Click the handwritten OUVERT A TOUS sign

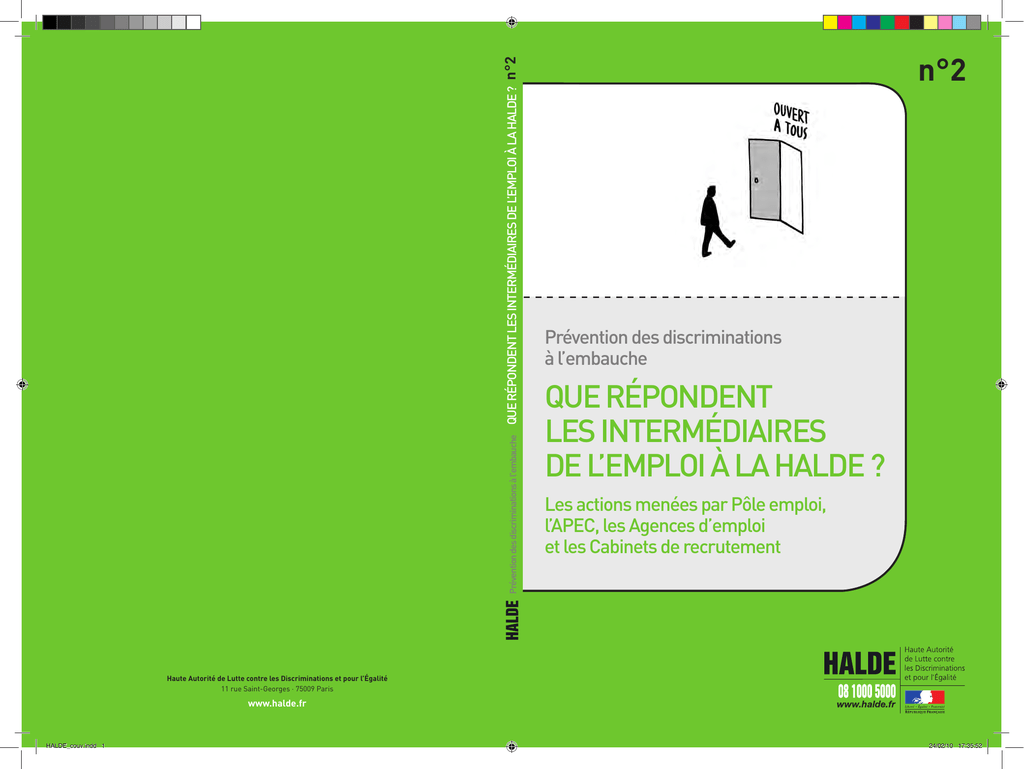point(791,121)
